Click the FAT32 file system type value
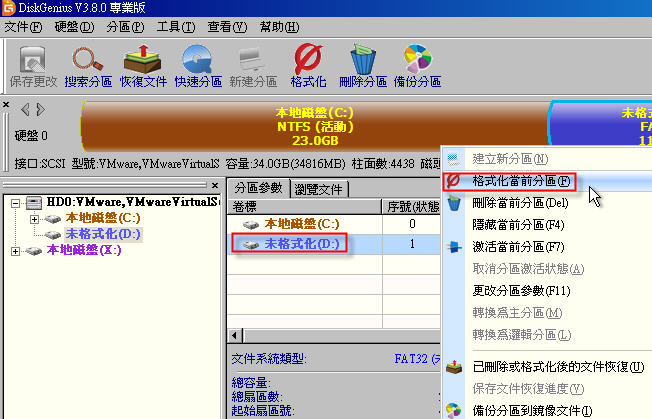The height and width of the screenshot is (419, 652). (x=417, y=358)
